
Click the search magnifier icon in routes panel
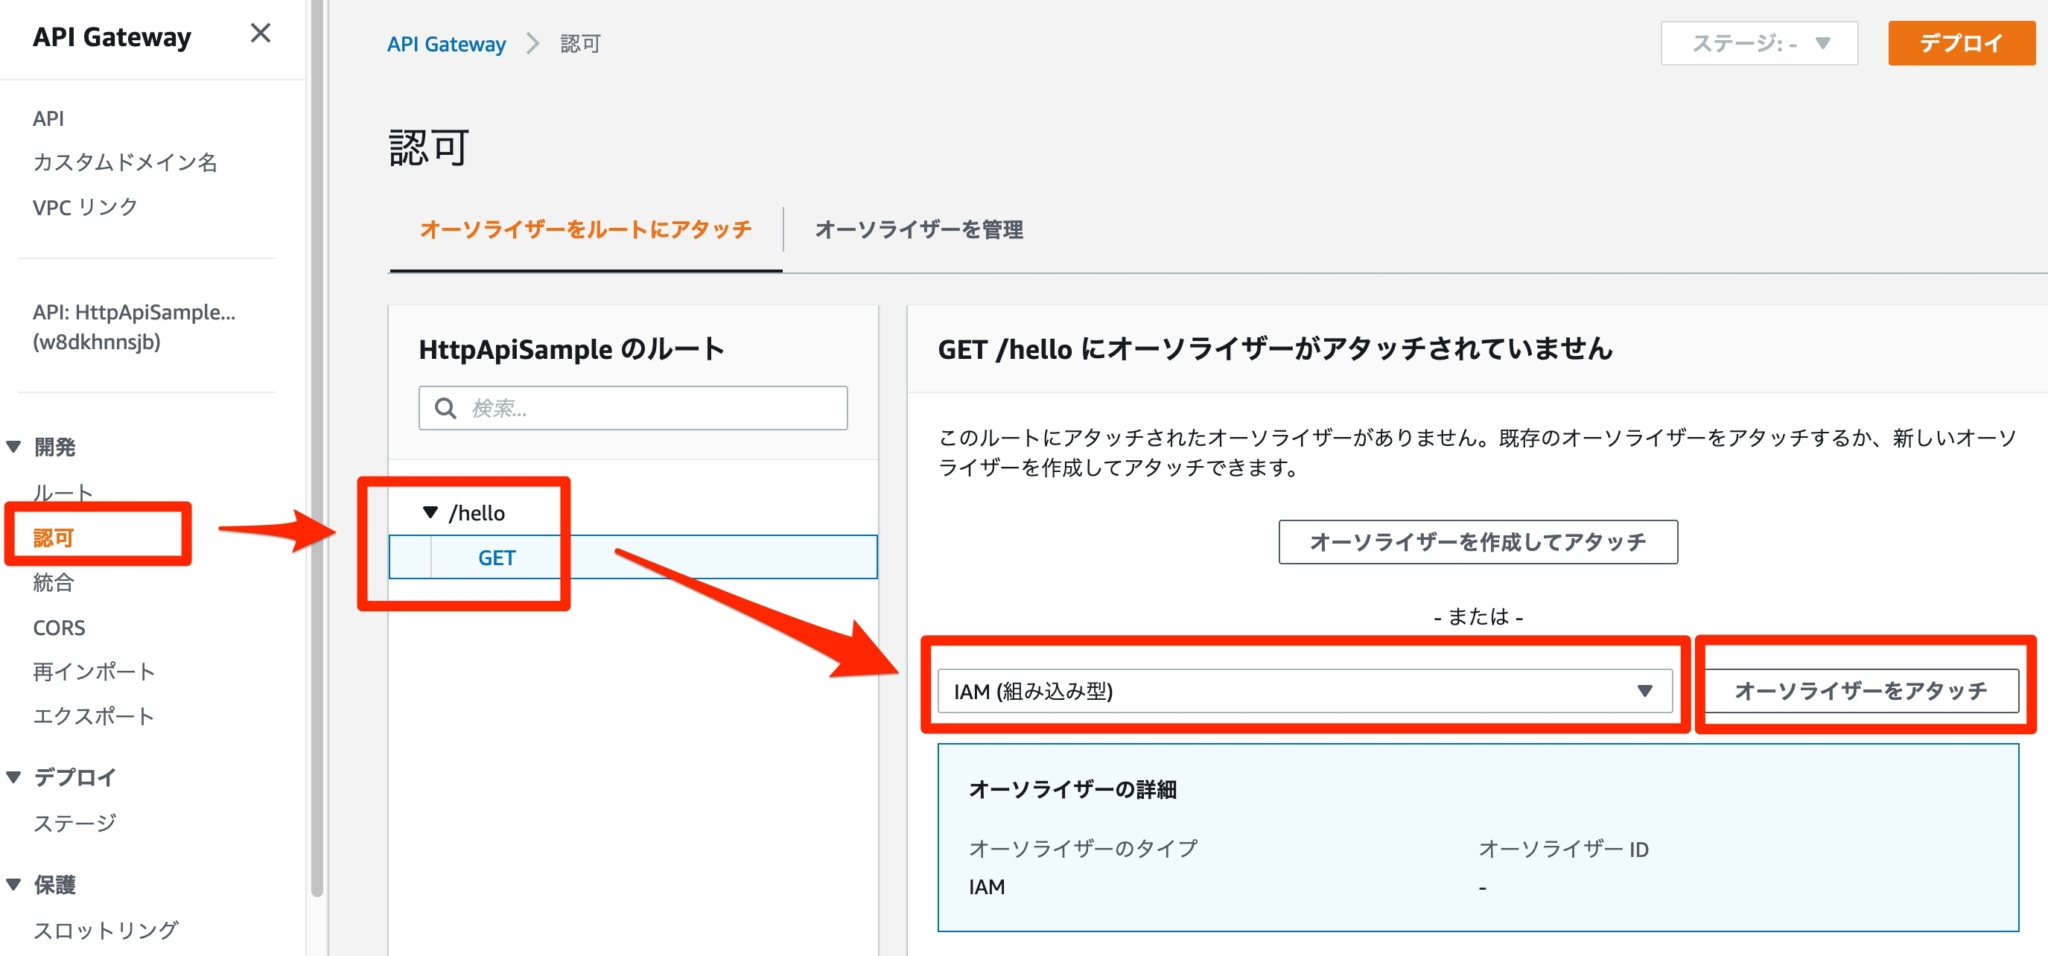coord(445,407)
